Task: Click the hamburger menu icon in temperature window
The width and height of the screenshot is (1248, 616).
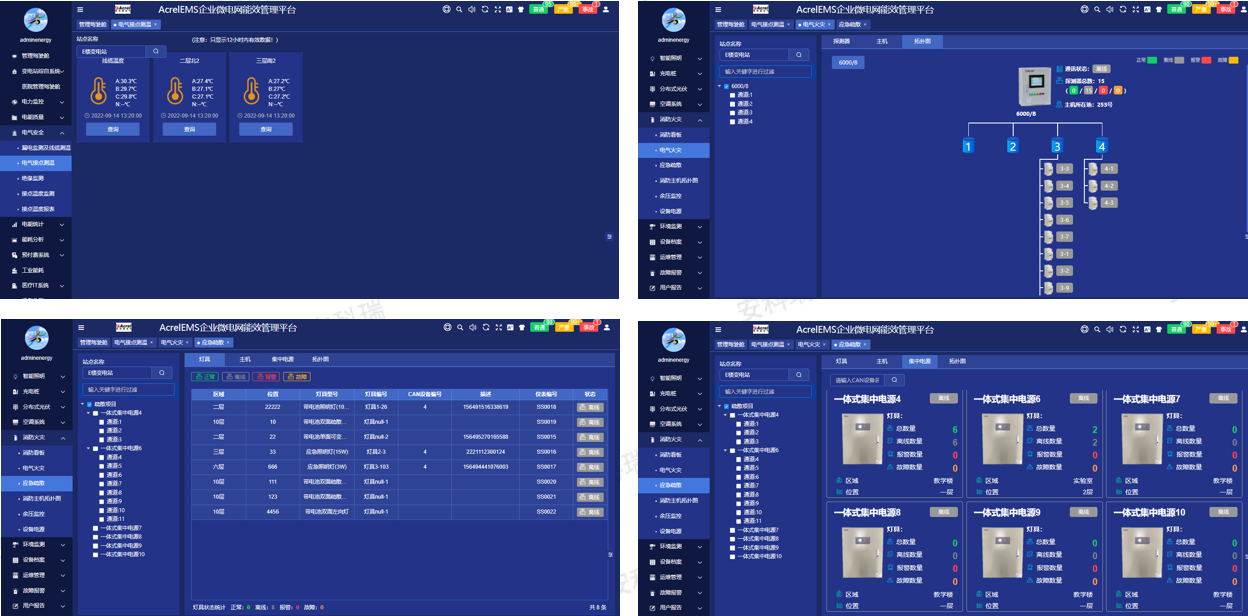Action: [80, 9]
